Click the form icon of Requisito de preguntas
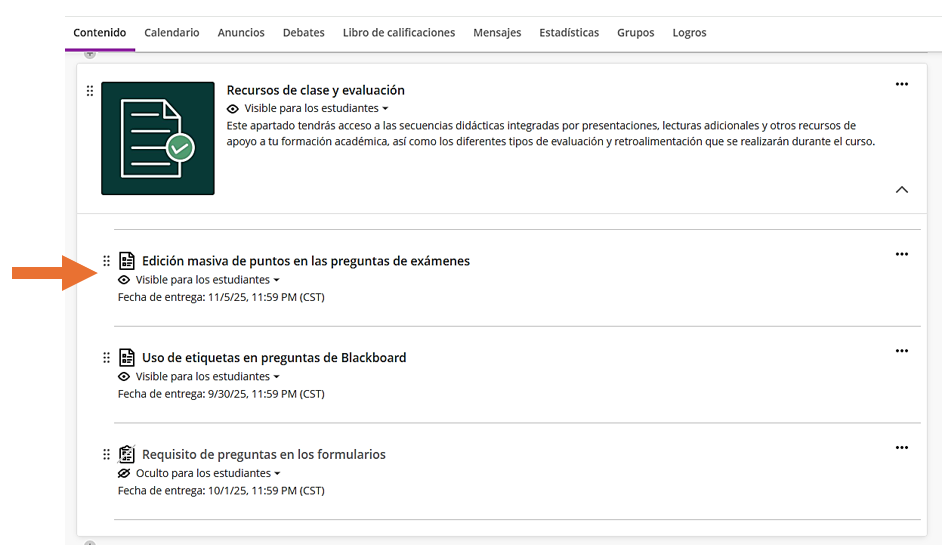Image resolution: width=952 pixels, height=556 pixels. click(x=127, y=454)
